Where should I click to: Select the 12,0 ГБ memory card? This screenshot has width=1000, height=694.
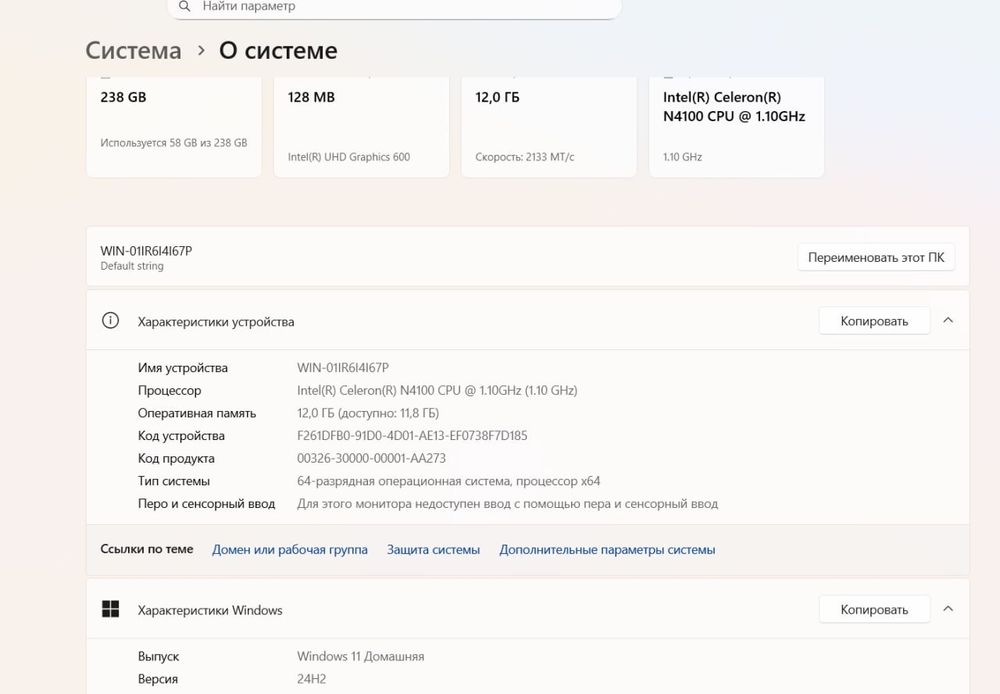548,125
